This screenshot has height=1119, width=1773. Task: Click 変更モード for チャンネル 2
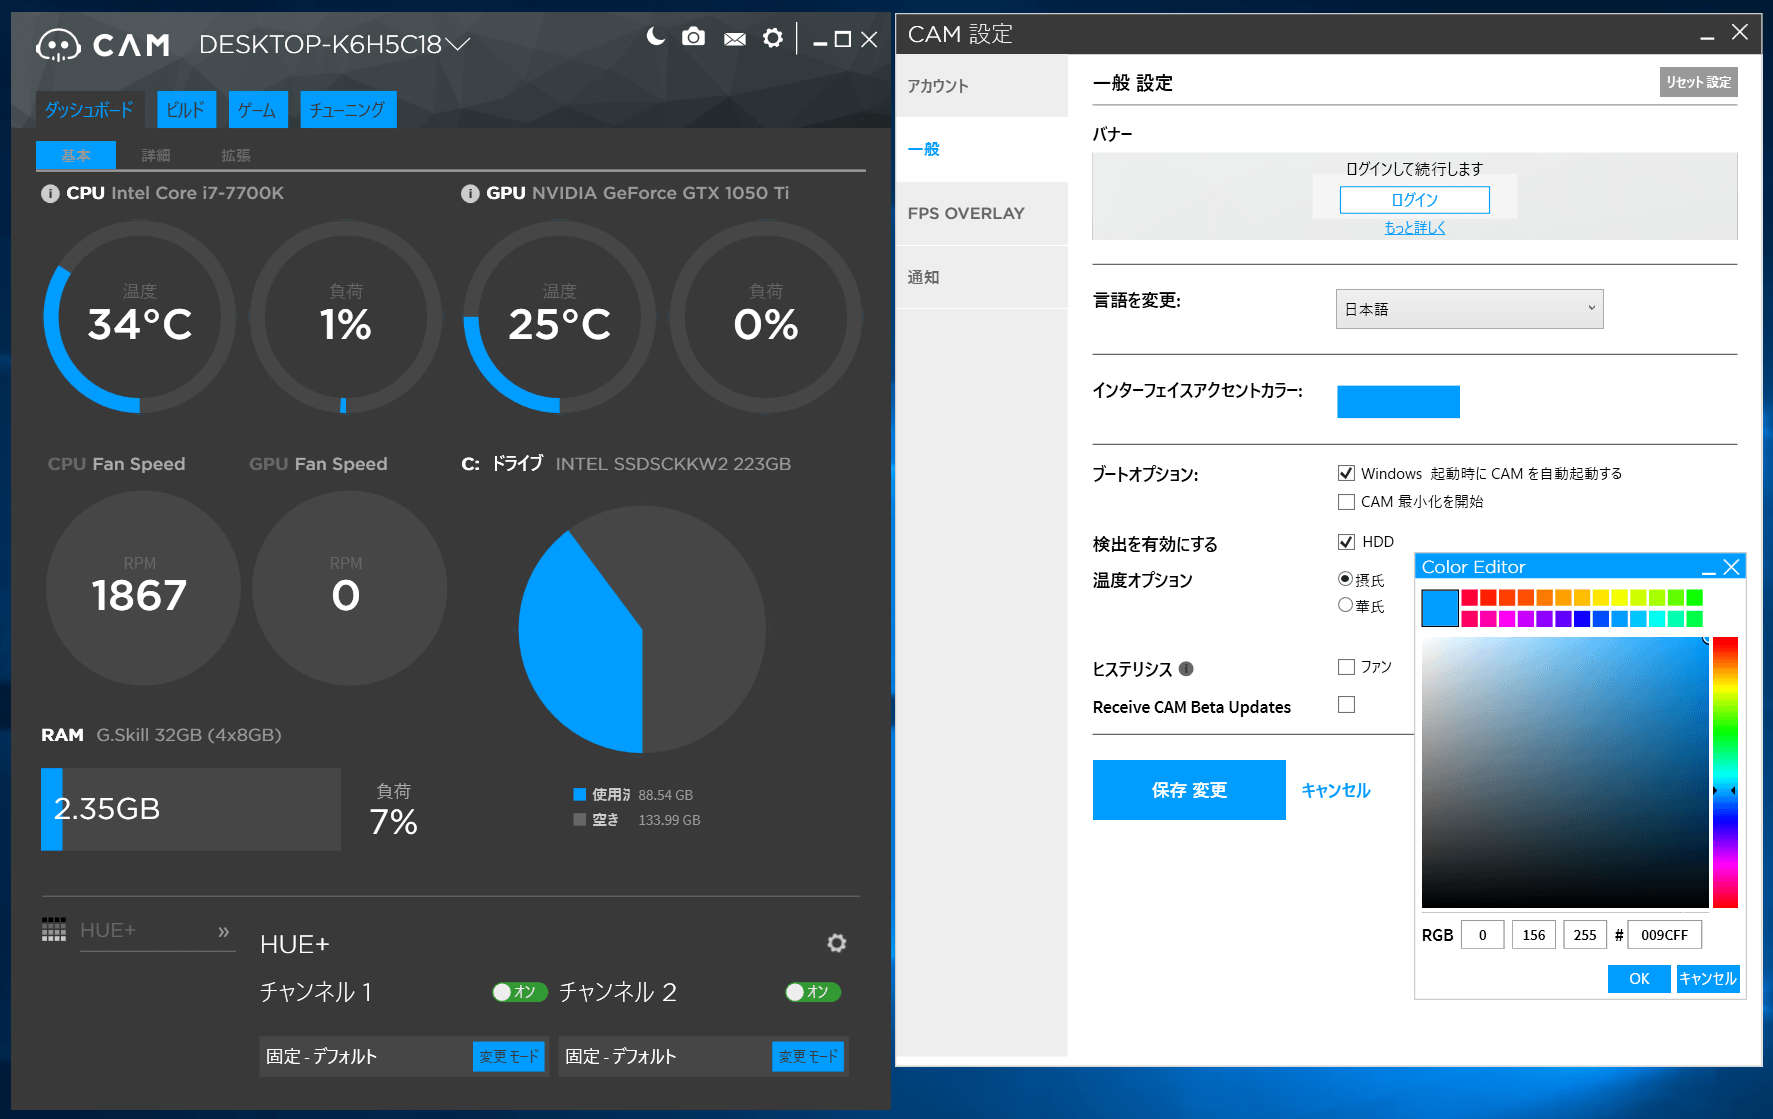click(807, 1056)
